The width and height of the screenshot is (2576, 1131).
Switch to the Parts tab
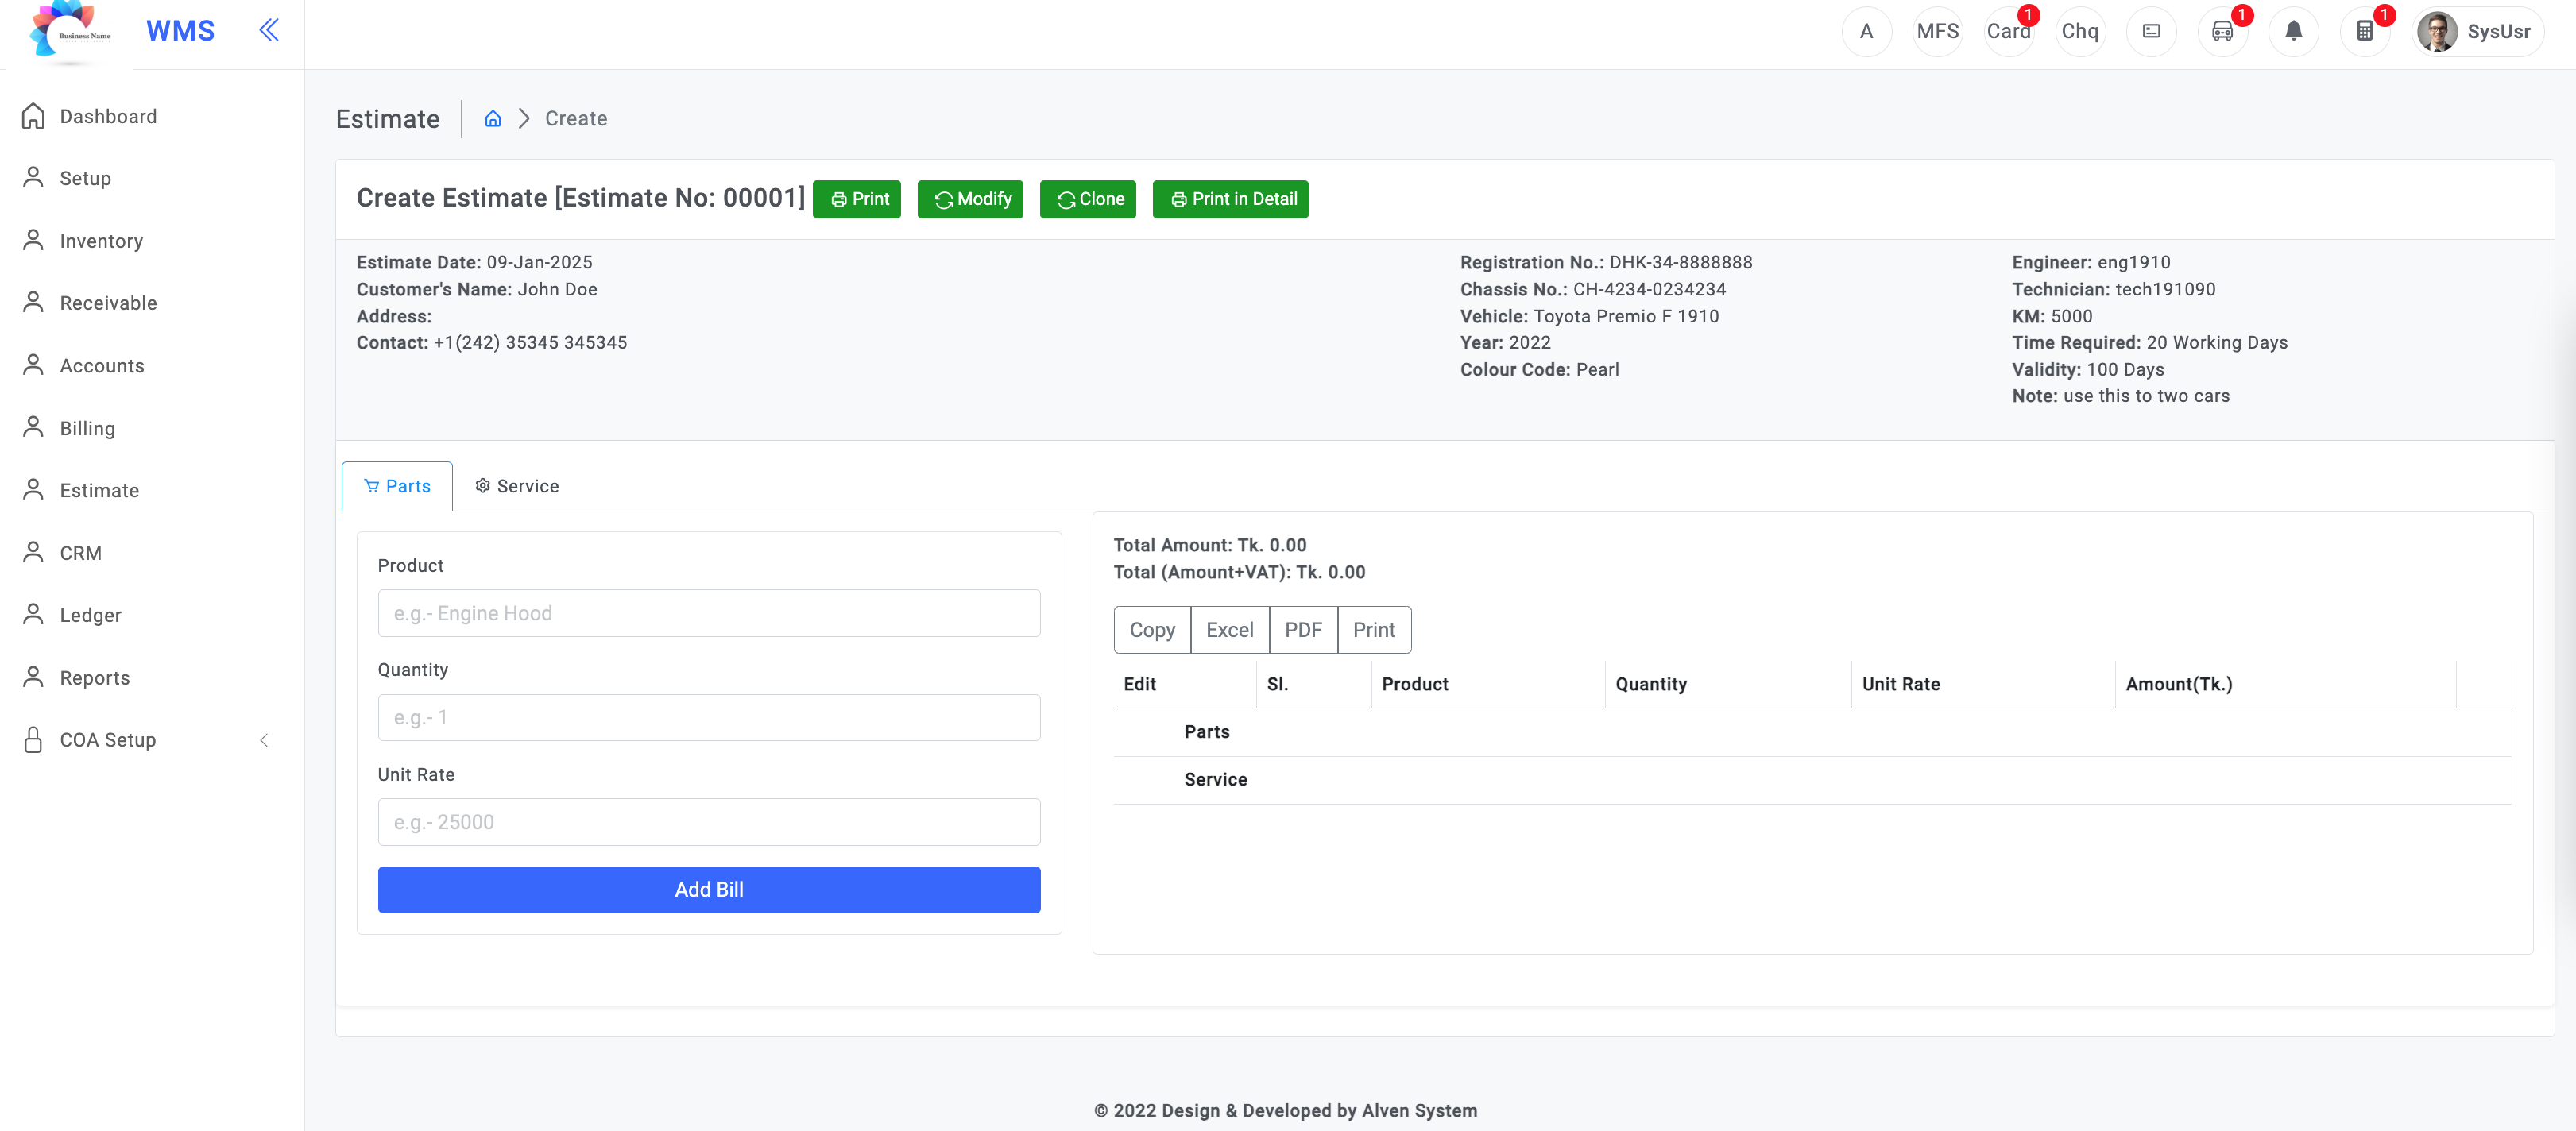pos(397,486)
